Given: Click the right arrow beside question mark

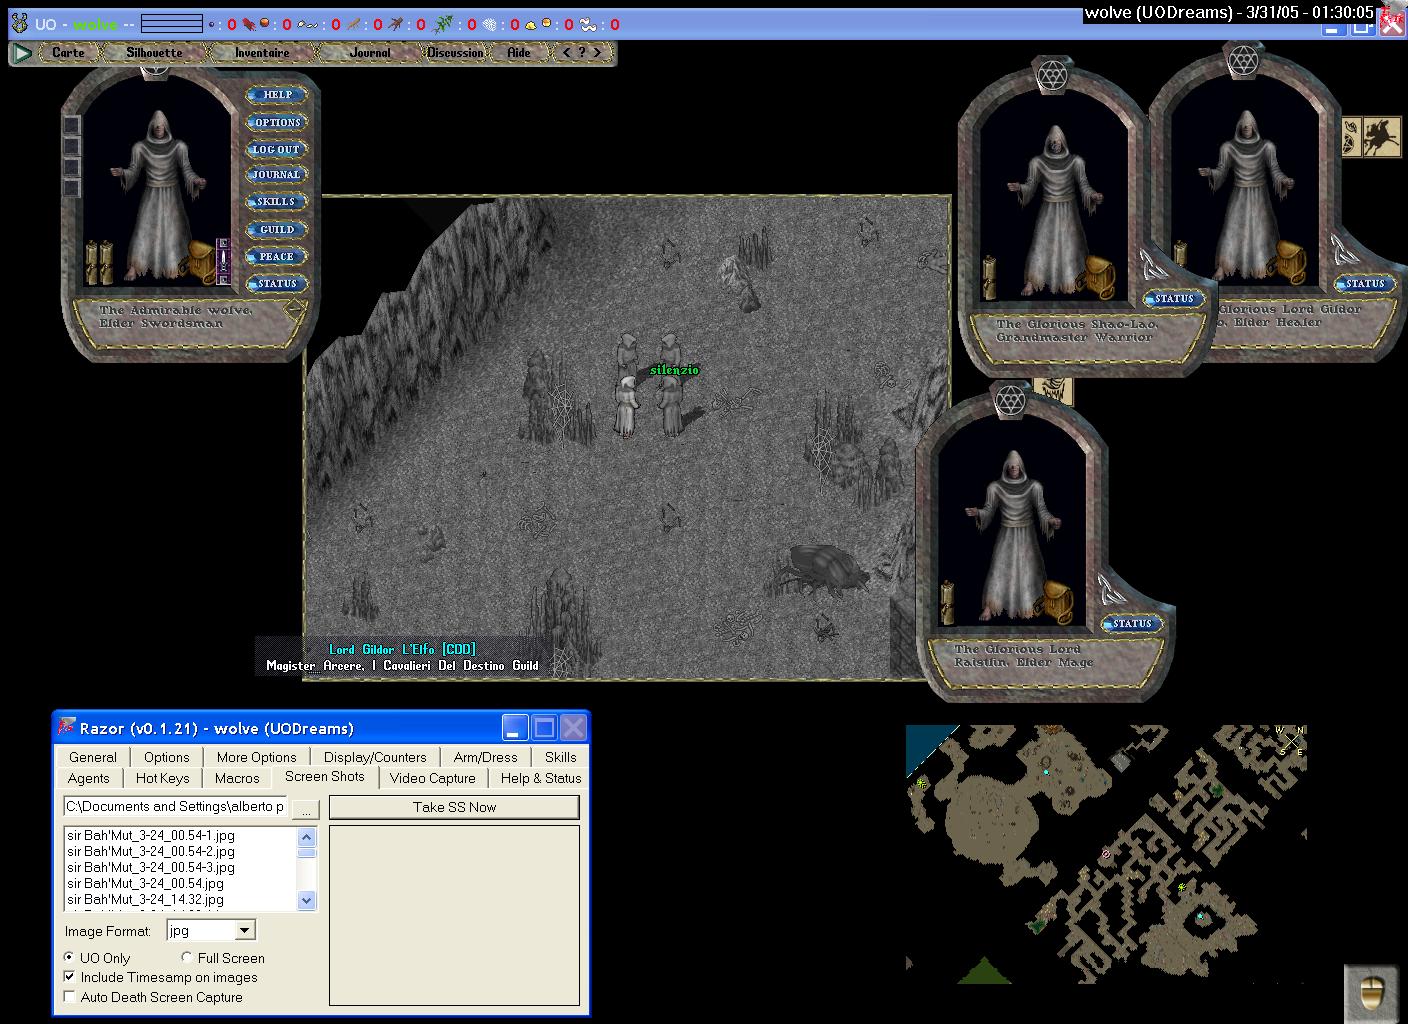Looking at the screenshot, I should pos(597,53).
